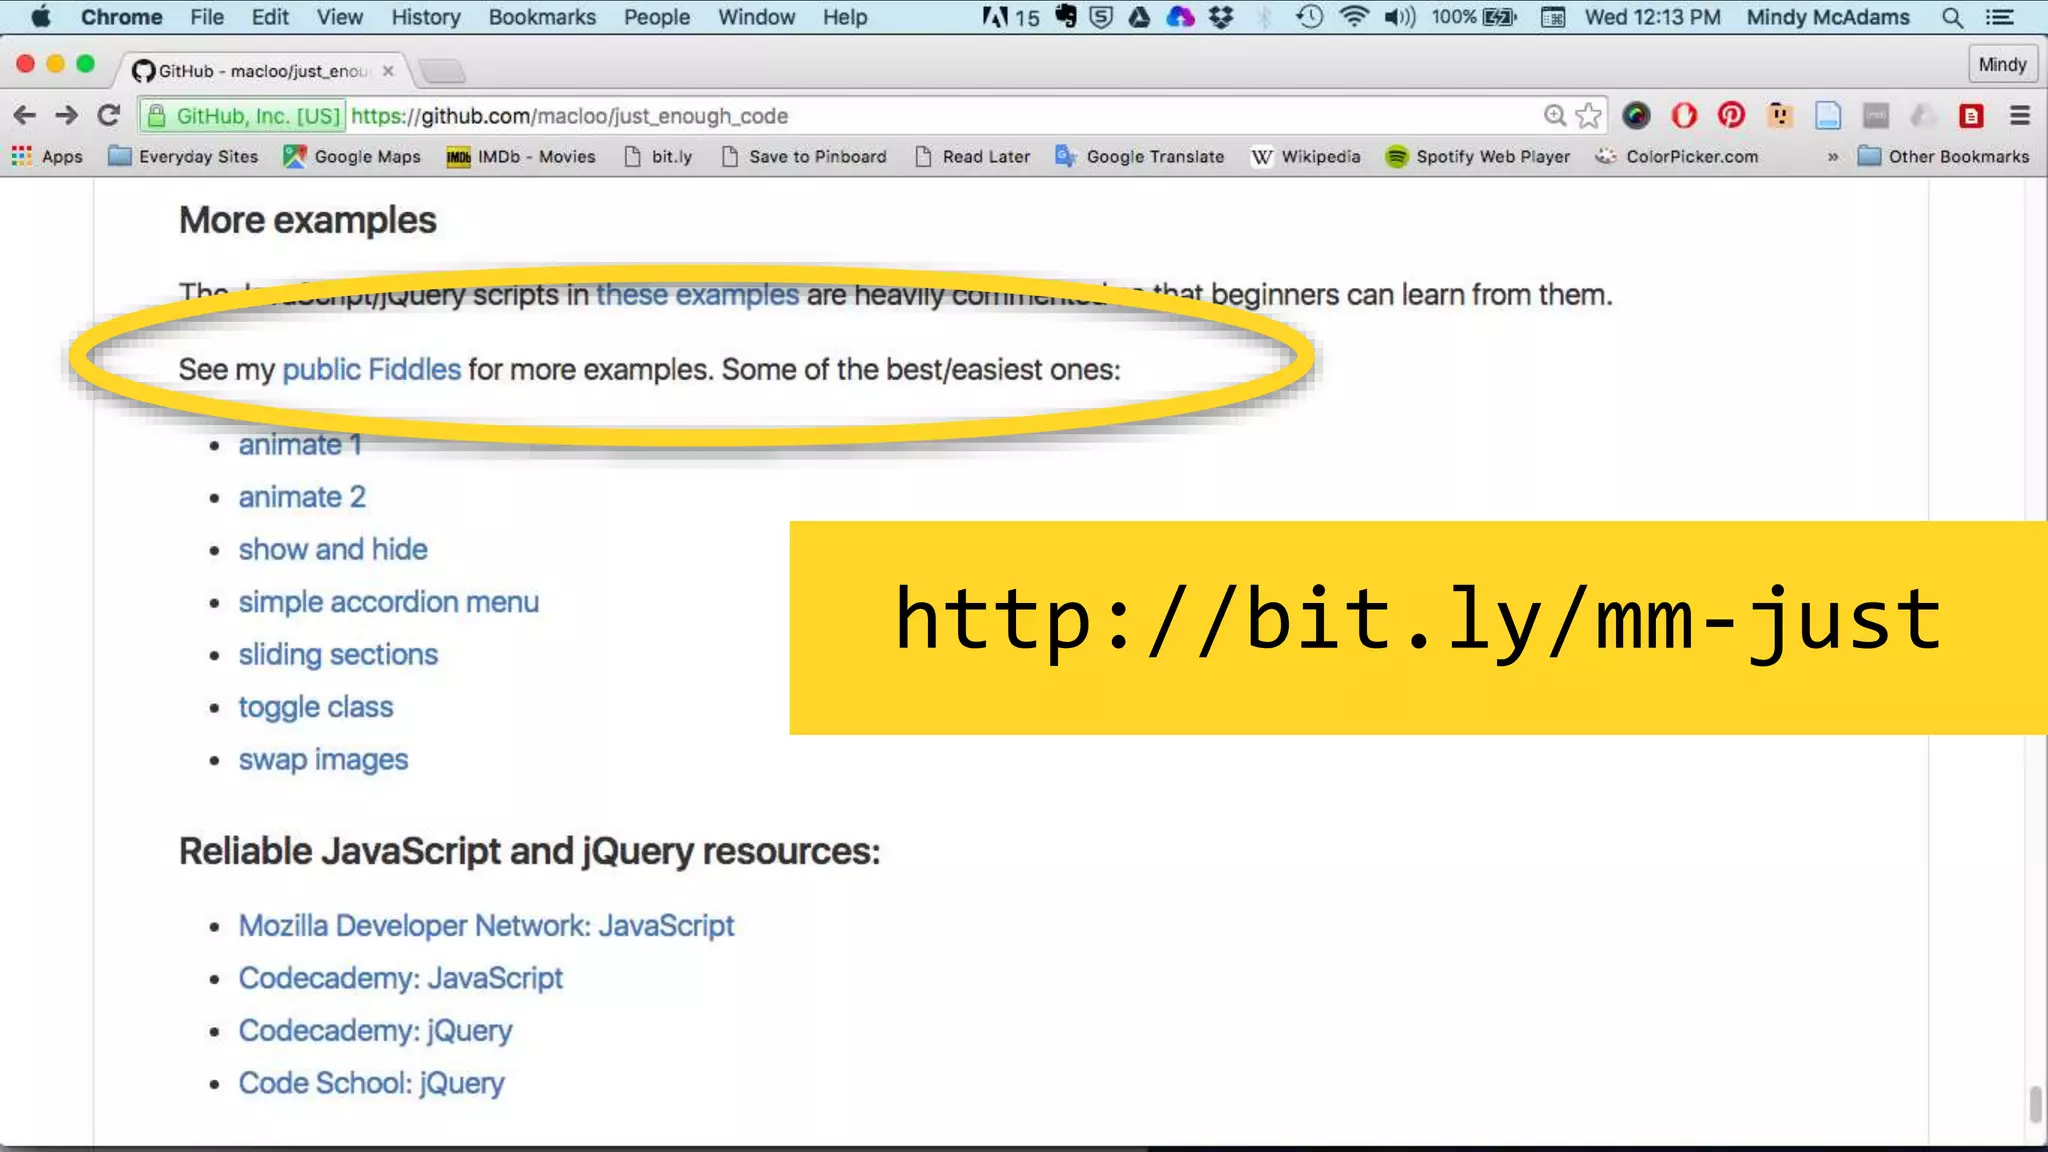Image resolution: width=2048 pixels, height=1152 pixels.
Task: Click the zoom magnifier in the address bar
Action: [x=1554, y=116]
